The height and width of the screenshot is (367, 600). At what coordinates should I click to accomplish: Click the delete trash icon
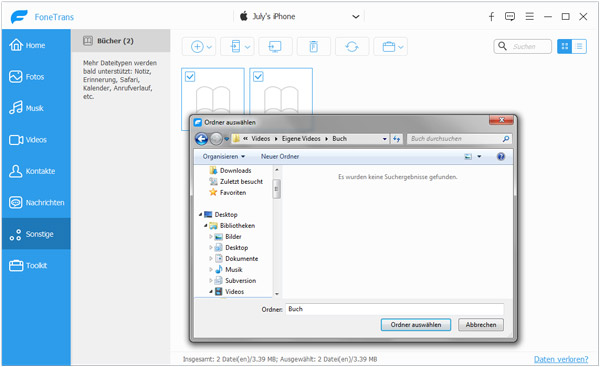[x=313, y=47]
